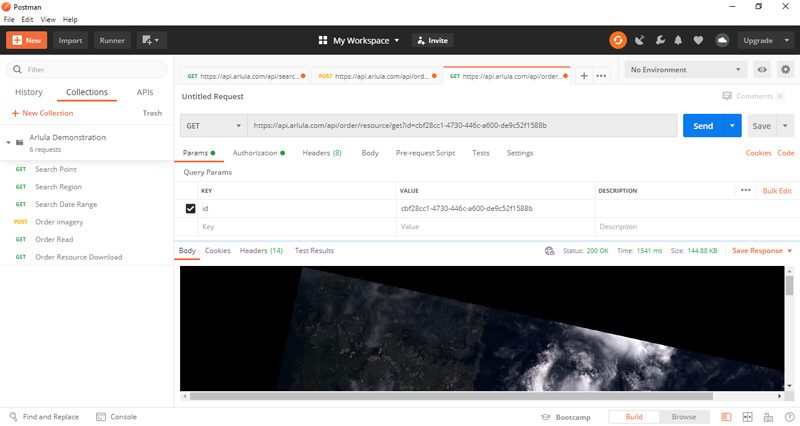Click the environment quick look eye icon
This screenshot has height=426, width=800.
762,69
